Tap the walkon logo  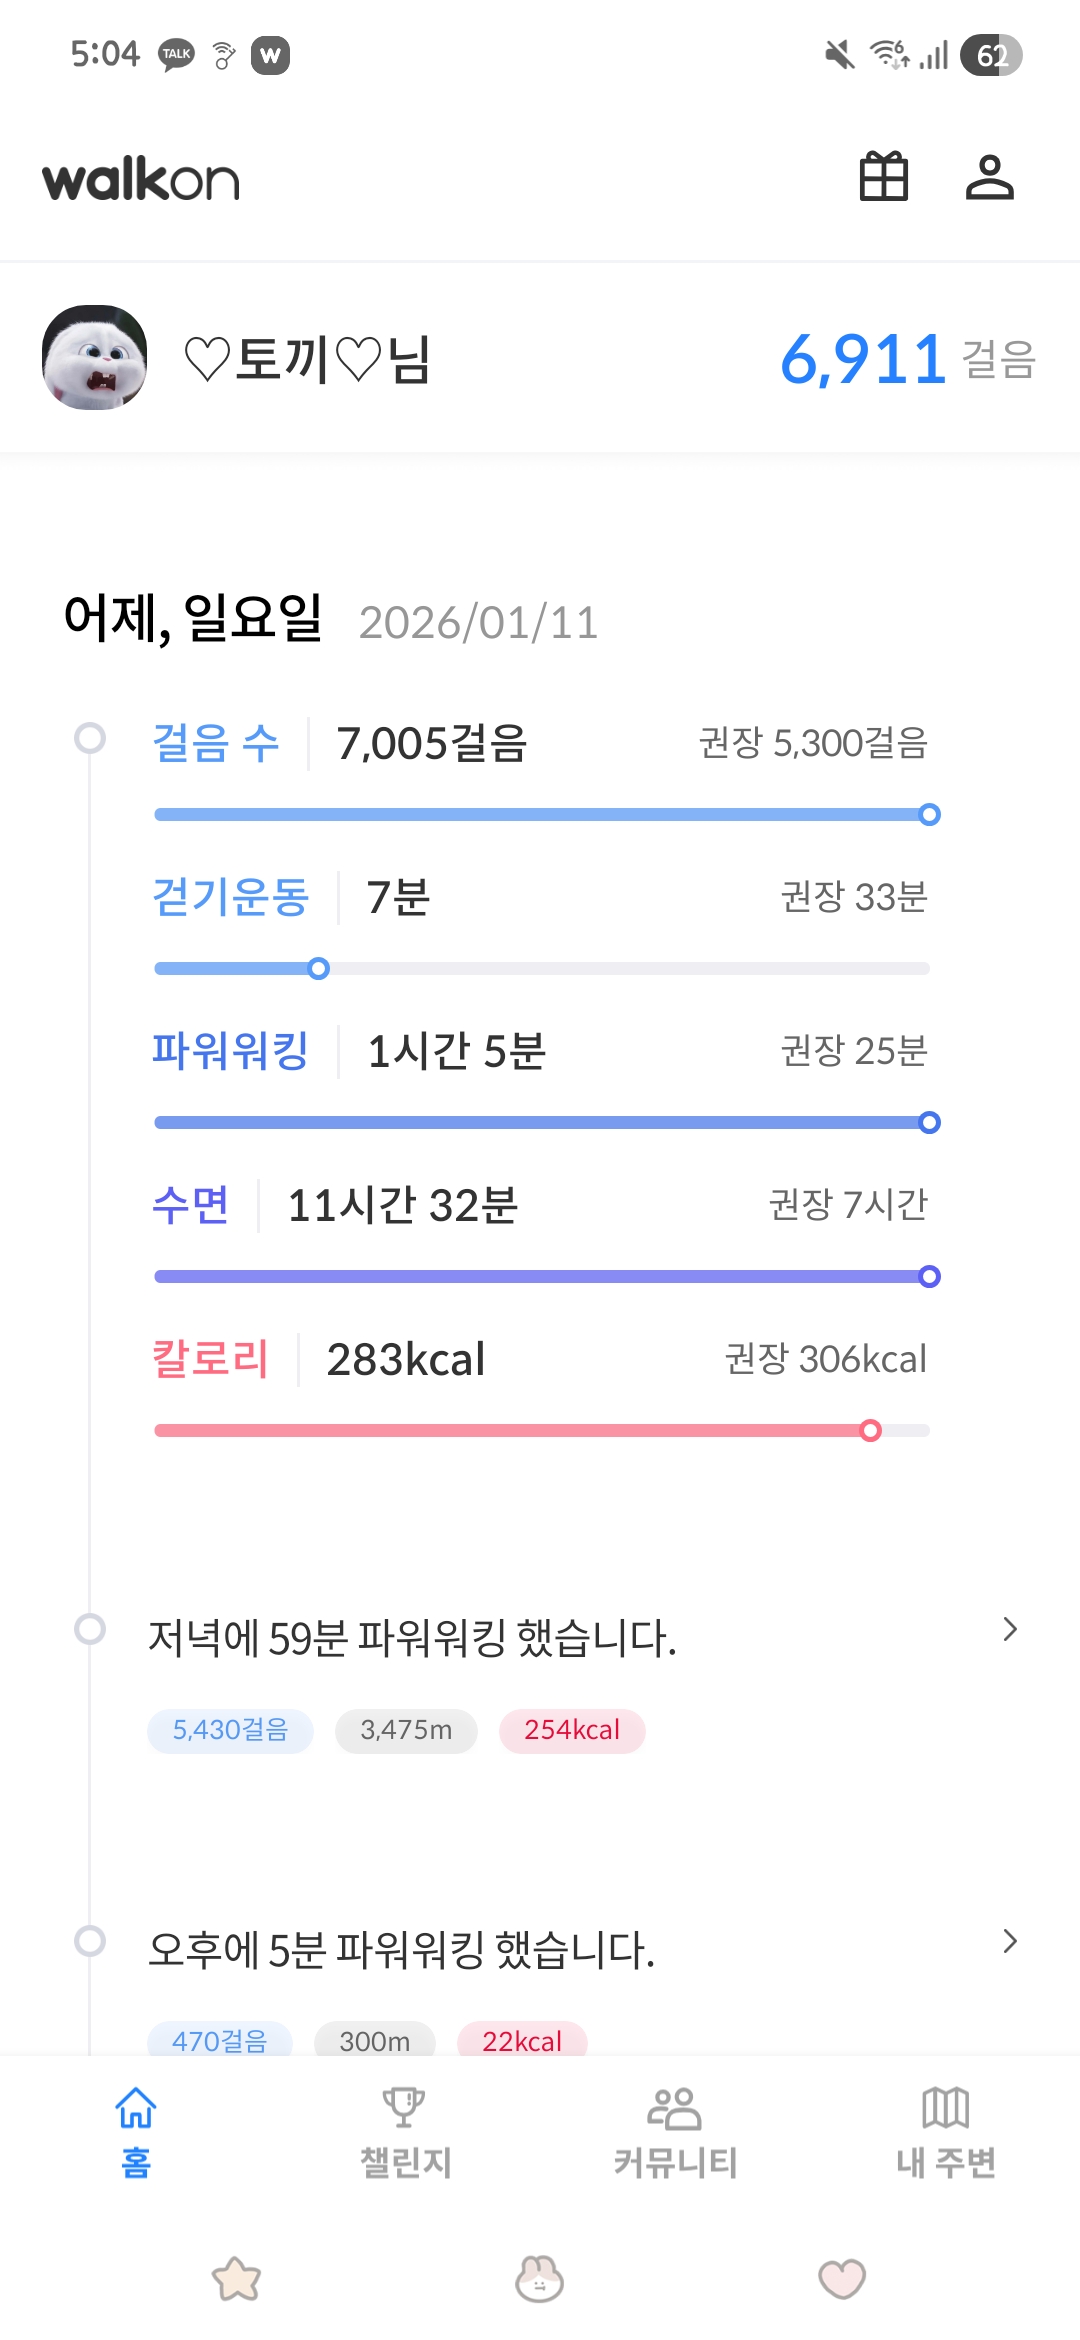[x=141, y=180]
